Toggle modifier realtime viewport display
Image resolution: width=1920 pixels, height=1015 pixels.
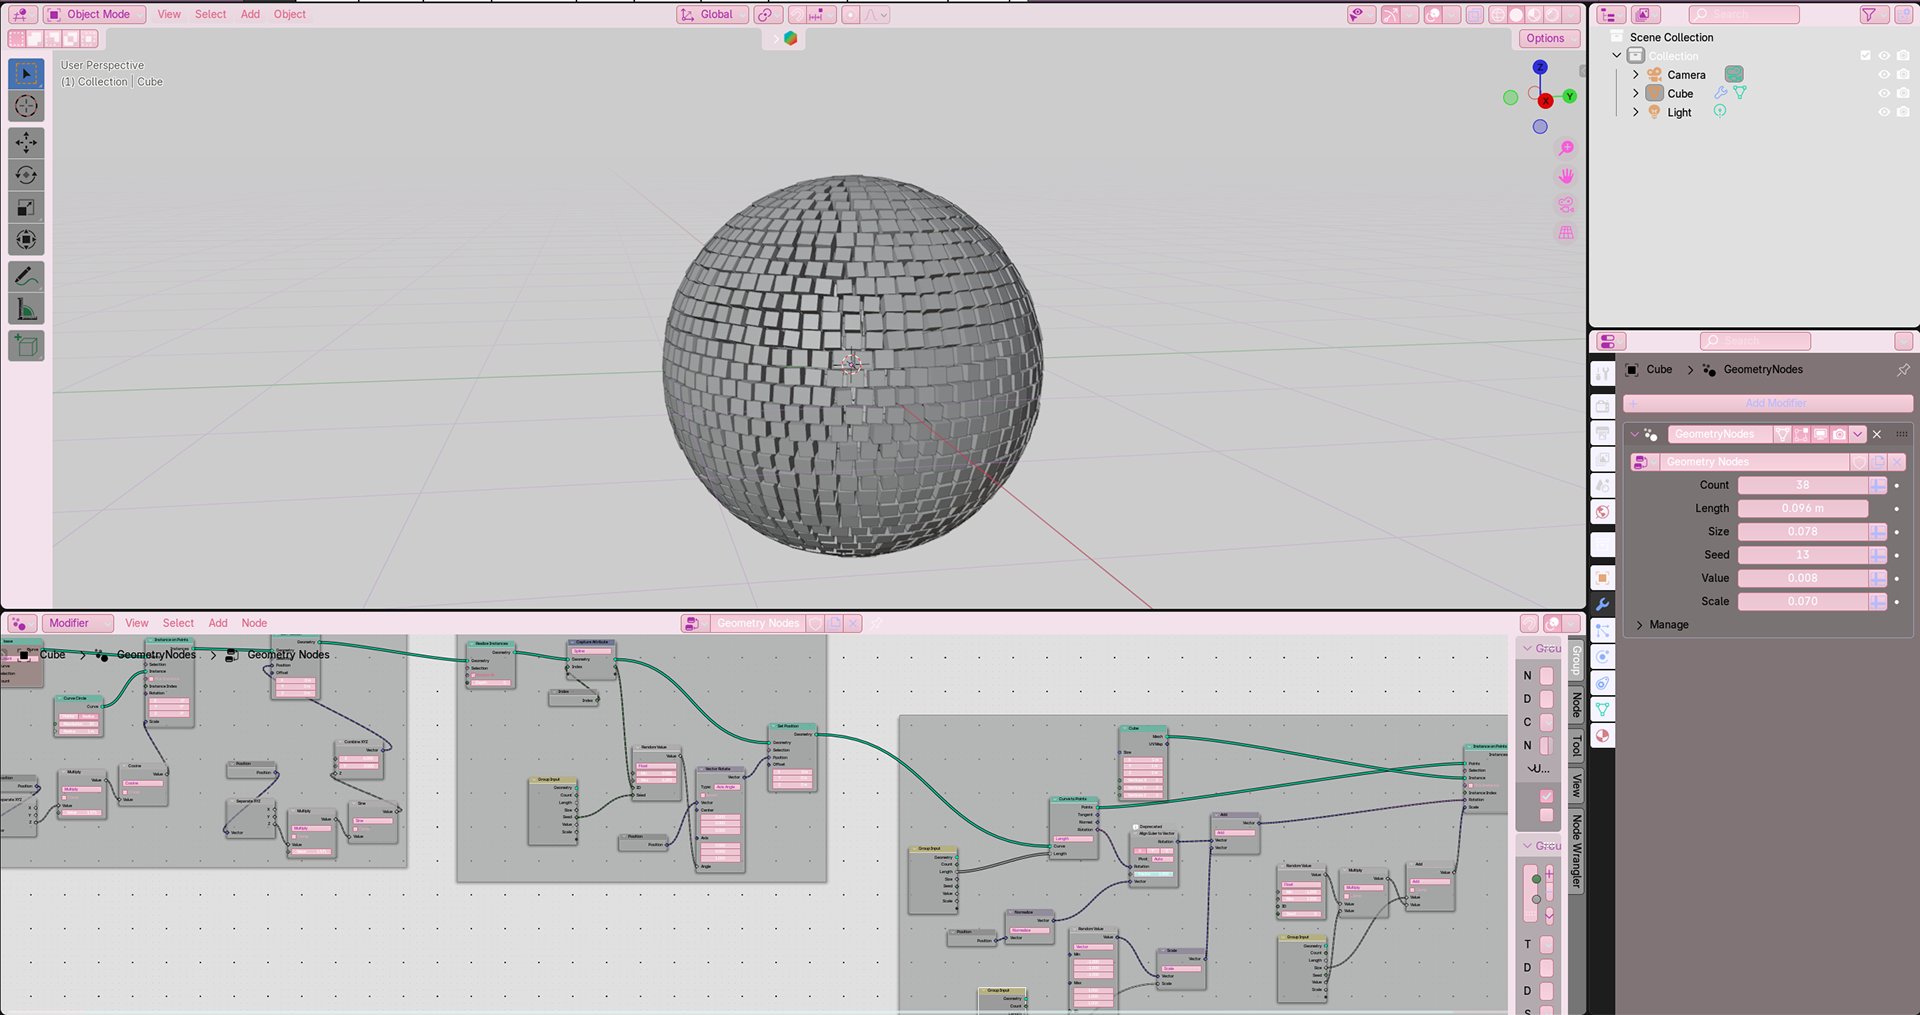tap(1821, 435)
